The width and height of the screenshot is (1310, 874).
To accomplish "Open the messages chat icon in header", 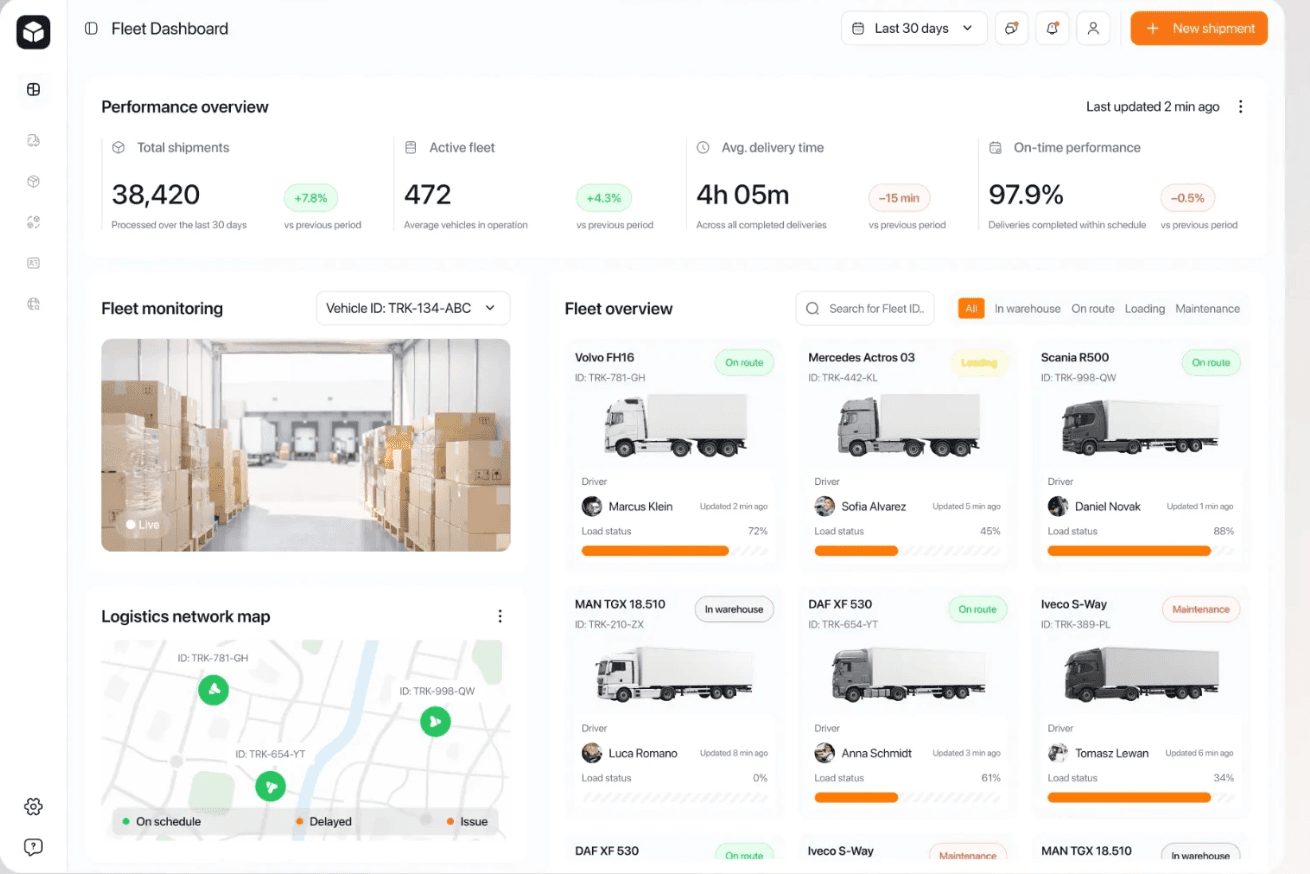I will click(x=1011, y=28).
